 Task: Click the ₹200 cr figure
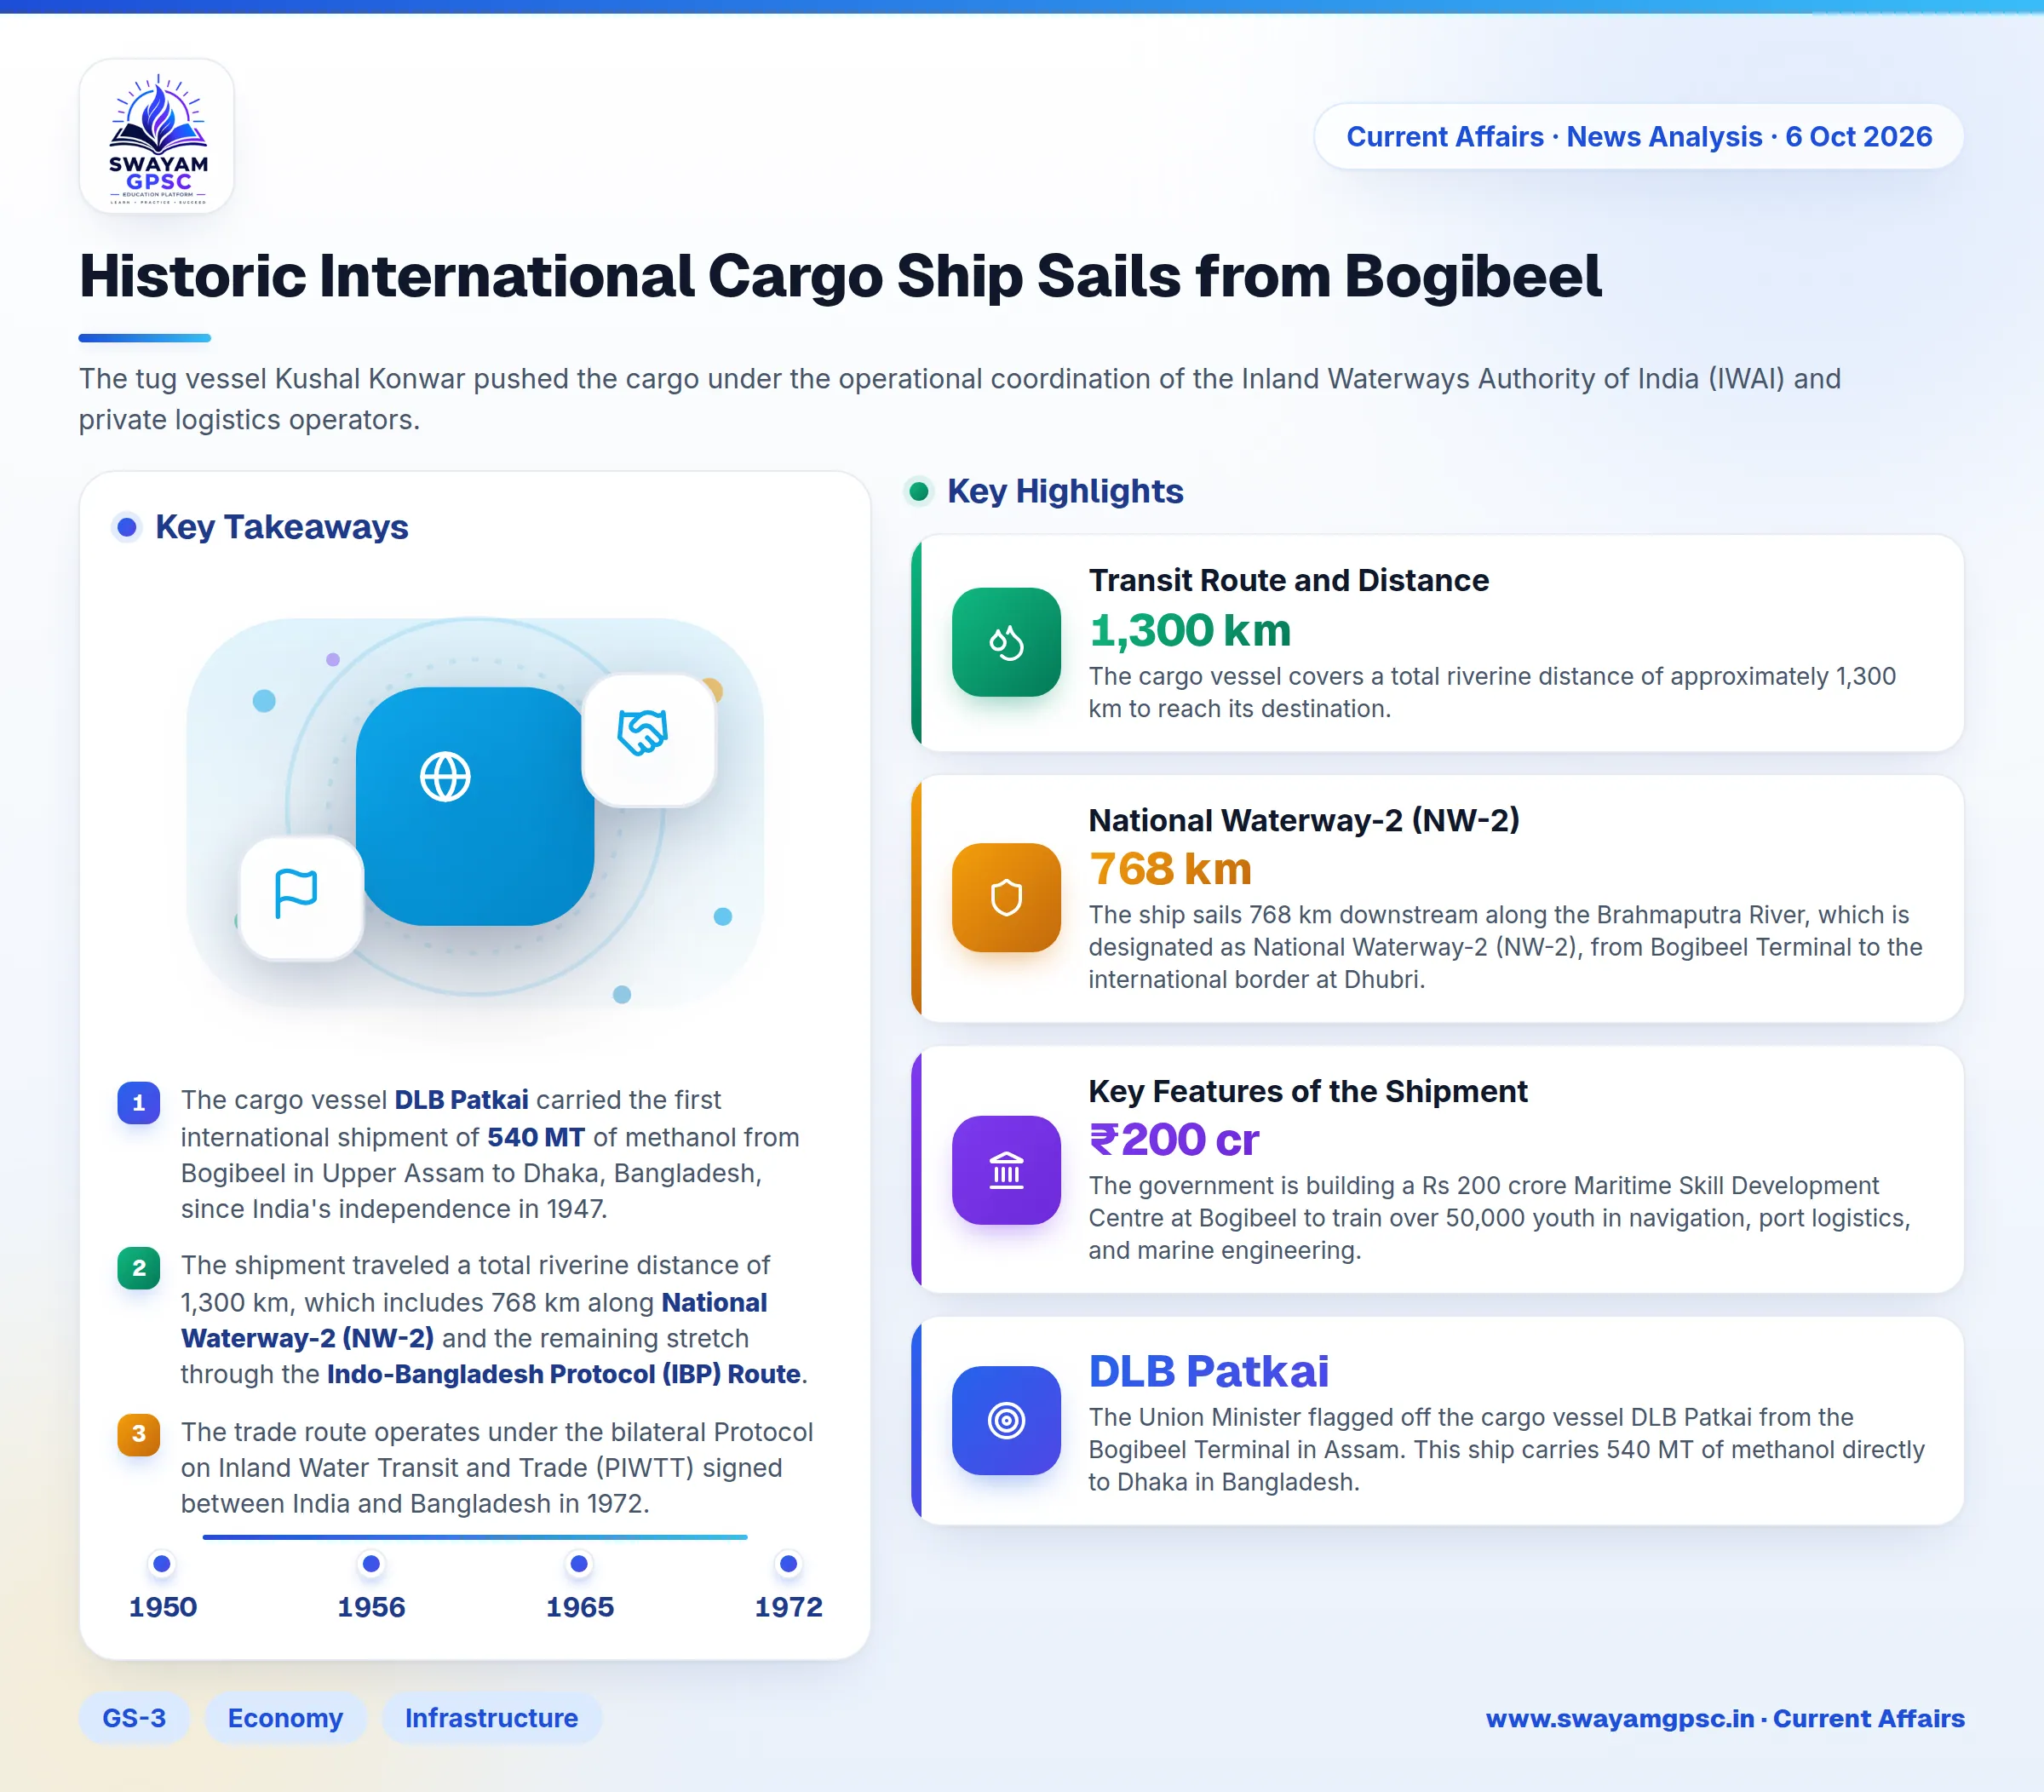(x=1174, y=1140)
